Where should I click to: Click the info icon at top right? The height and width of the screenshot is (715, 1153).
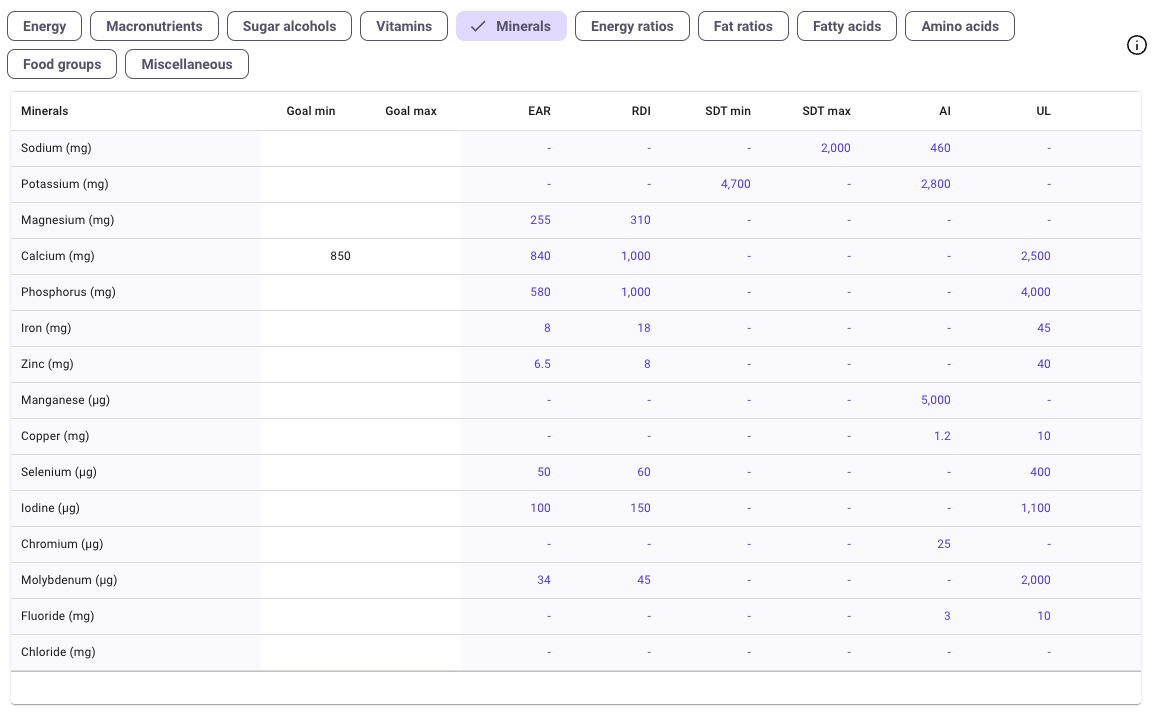(1137, 45)
